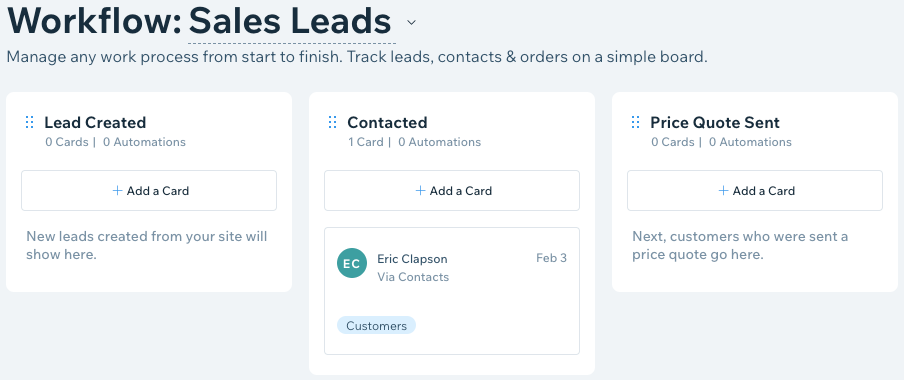This screenshot has width=904, height=380.
Task: Open 0 Automations under Price Quote Sent
Action: (x=750, y=142)
